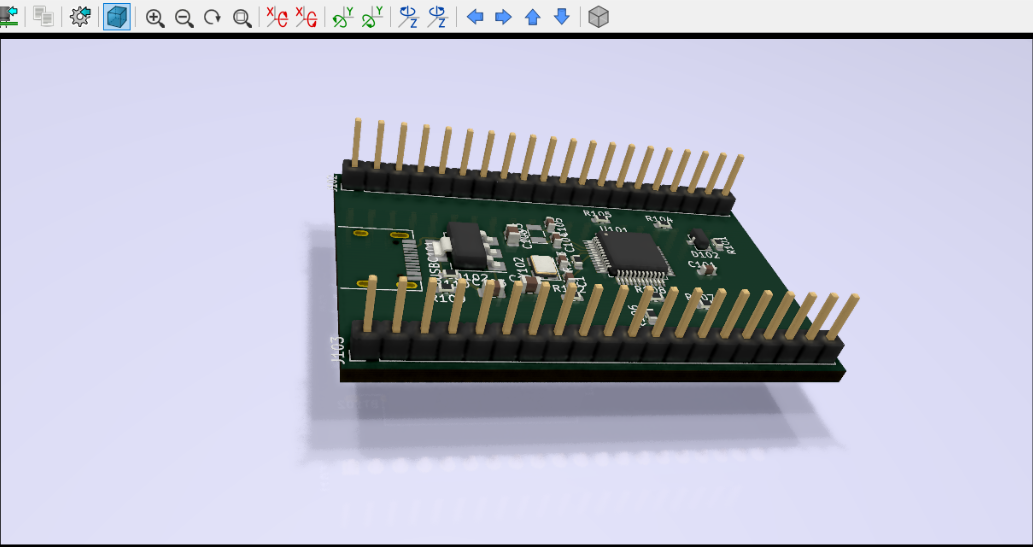Viewport: 1033px width, 547px height.
Task: Redraw the 3D view
Action: tap(212, 18)
